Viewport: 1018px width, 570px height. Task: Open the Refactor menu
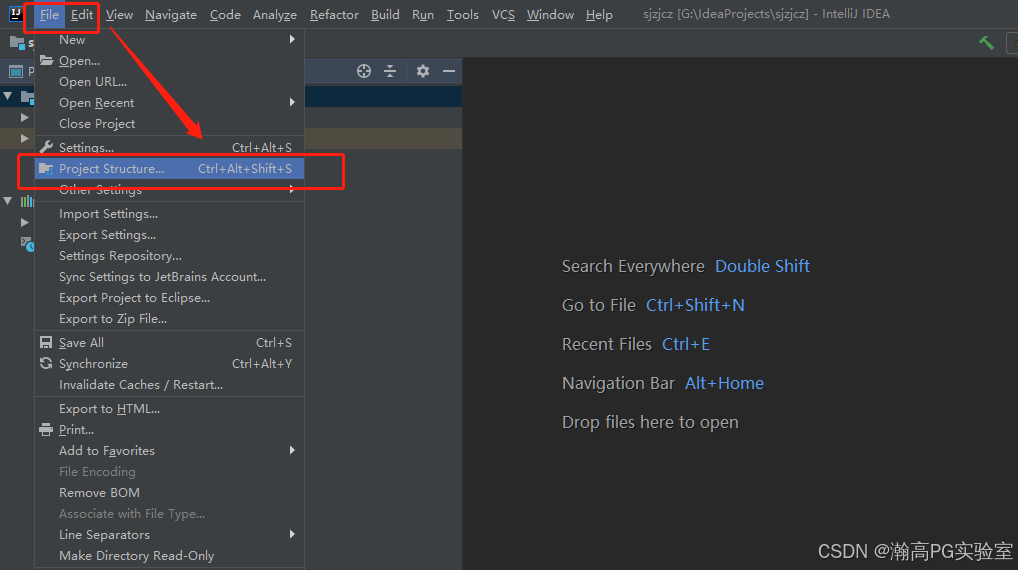(334, 14)
